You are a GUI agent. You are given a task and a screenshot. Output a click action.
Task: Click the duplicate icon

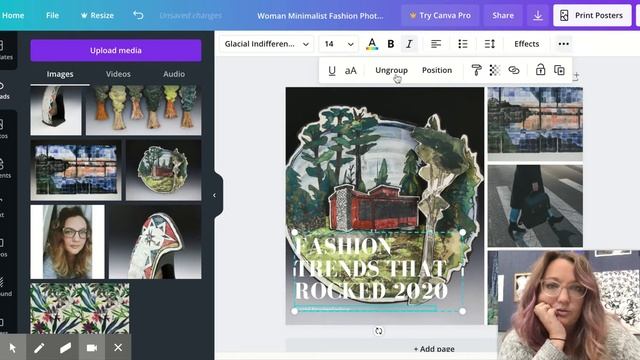point(559,70)
